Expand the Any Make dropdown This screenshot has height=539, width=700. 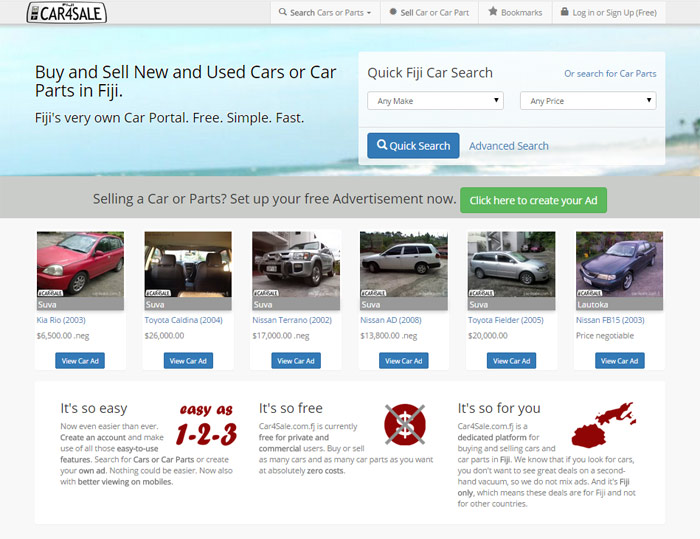[x=435, y=101]
